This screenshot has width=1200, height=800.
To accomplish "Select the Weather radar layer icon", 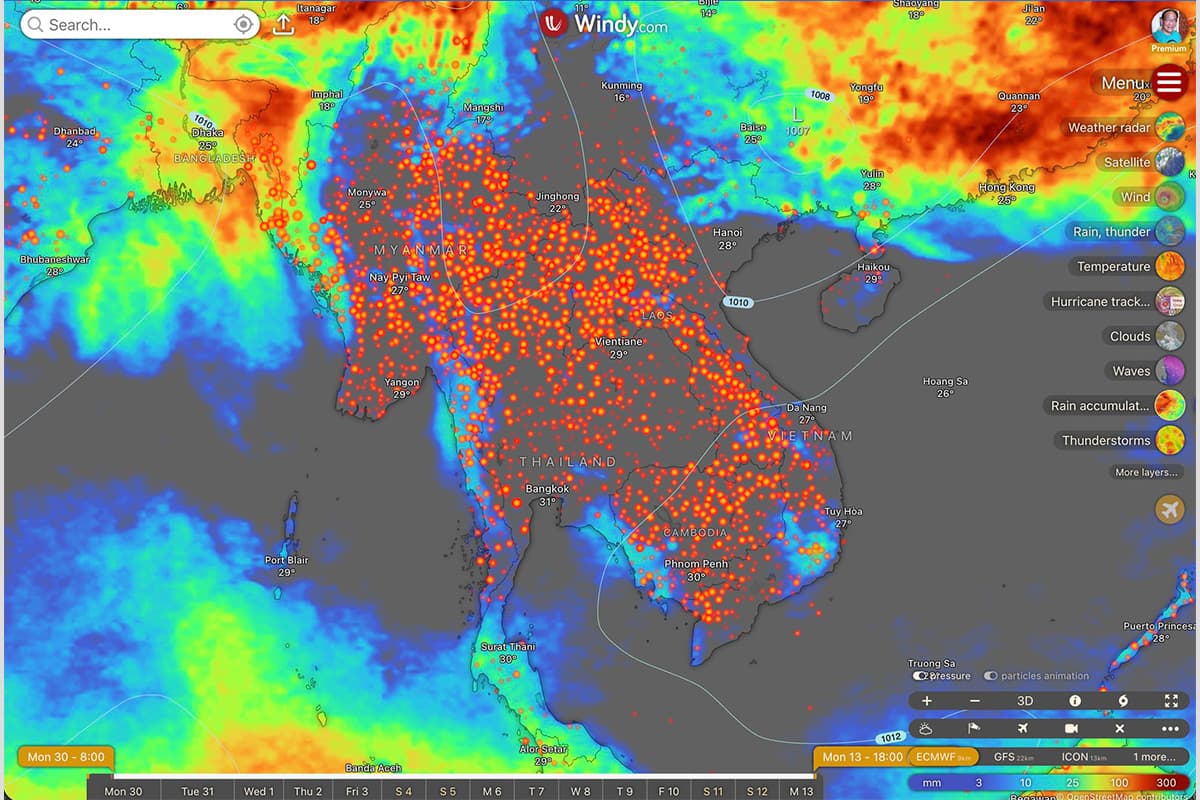I will tap(1168, 127).
